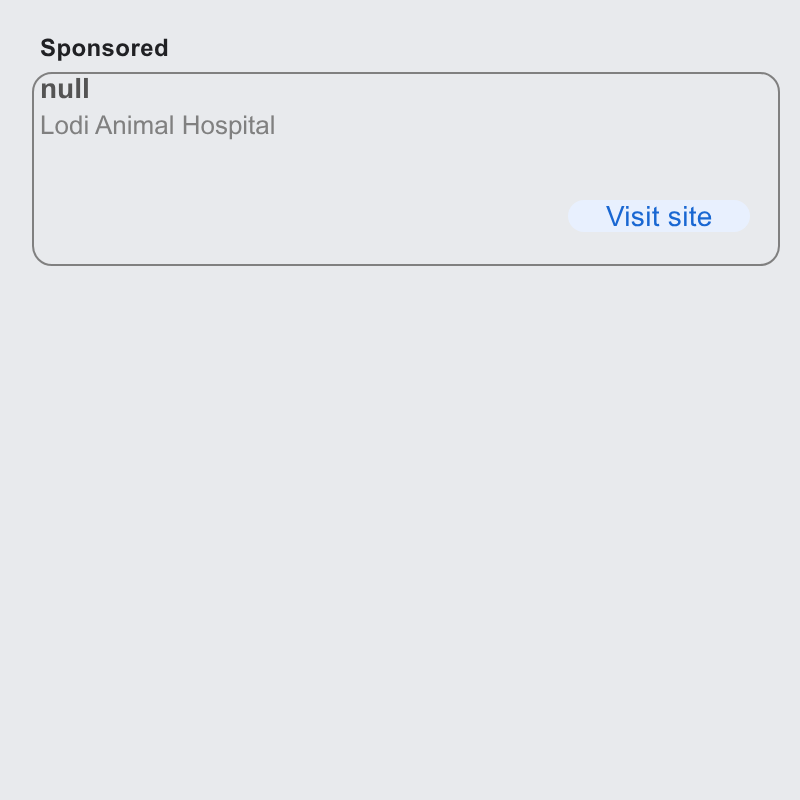Select the Sponsored heading text
This screenshot has height=800, width=800.
coord(104,48)
